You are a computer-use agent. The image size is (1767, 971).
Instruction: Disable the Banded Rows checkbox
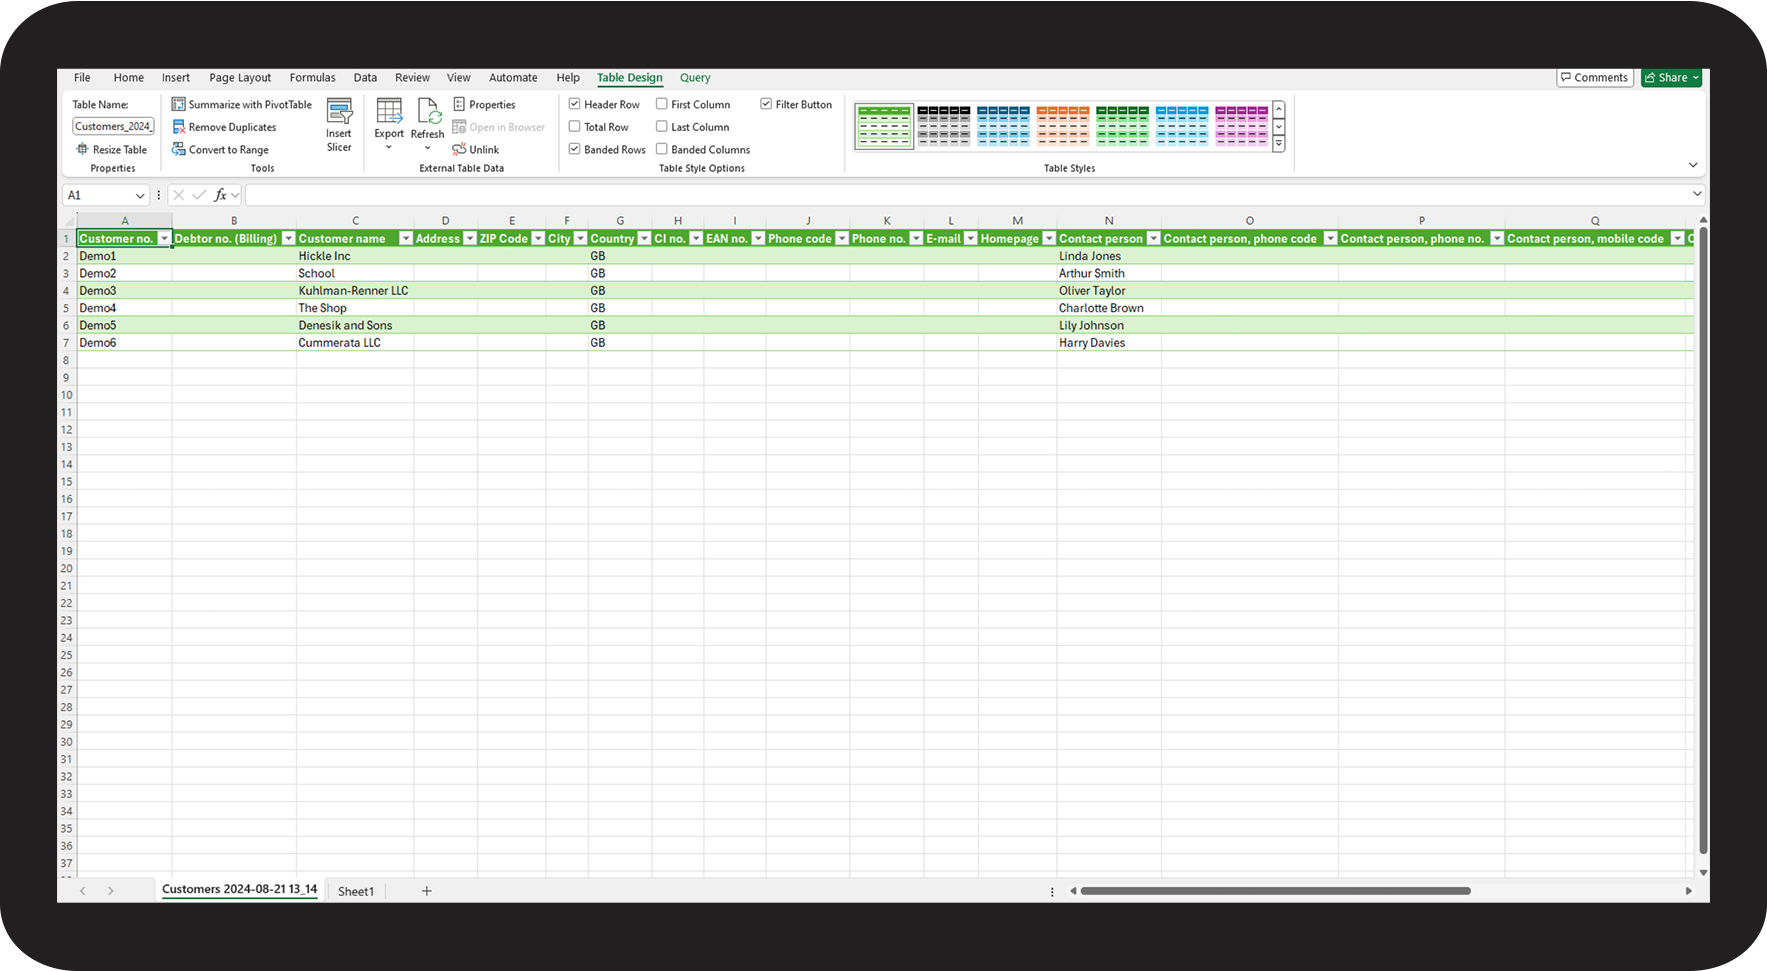point(575,149)
